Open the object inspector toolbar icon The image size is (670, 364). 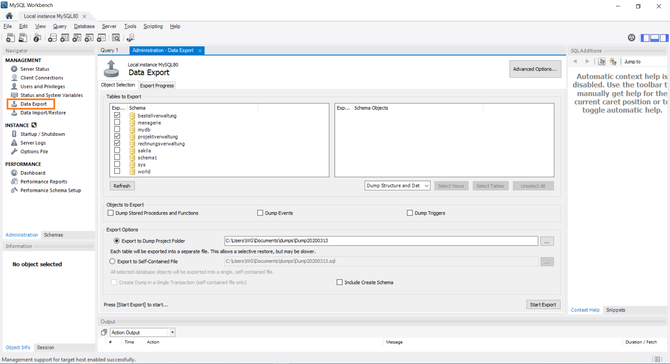tap(37, 38)
